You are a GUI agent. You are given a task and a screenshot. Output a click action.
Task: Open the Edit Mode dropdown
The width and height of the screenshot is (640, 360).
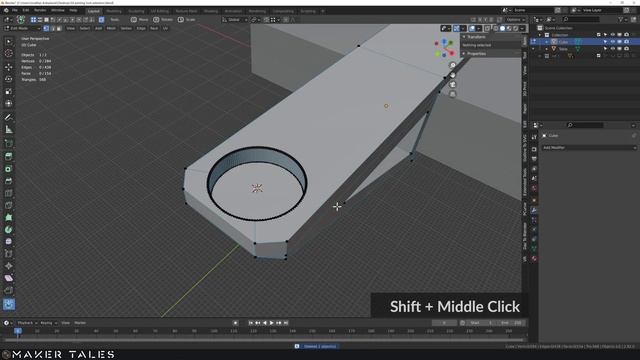22,28
